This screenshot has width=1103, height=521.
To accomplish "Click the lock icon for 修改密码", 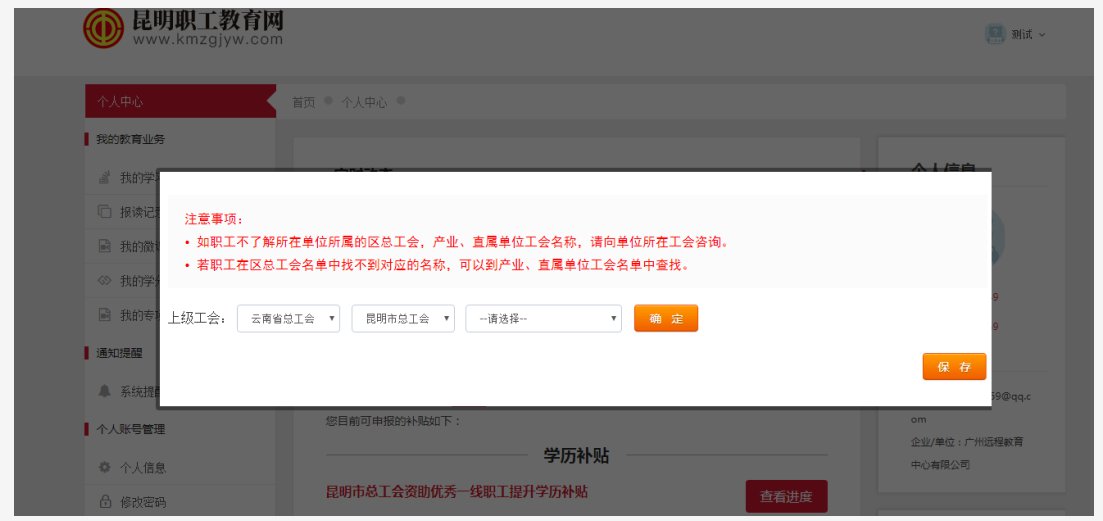I will [104, 501].
